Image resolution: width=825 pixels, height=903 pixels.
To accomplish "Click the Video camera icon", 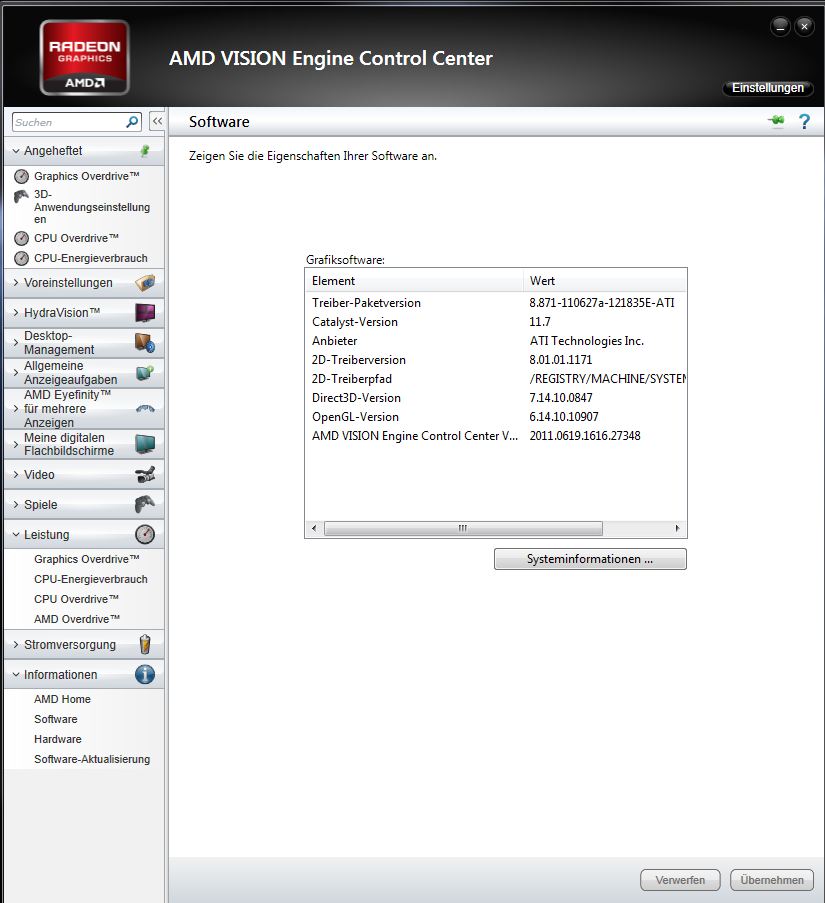I will pyautogui.click(x=145, y=475).
